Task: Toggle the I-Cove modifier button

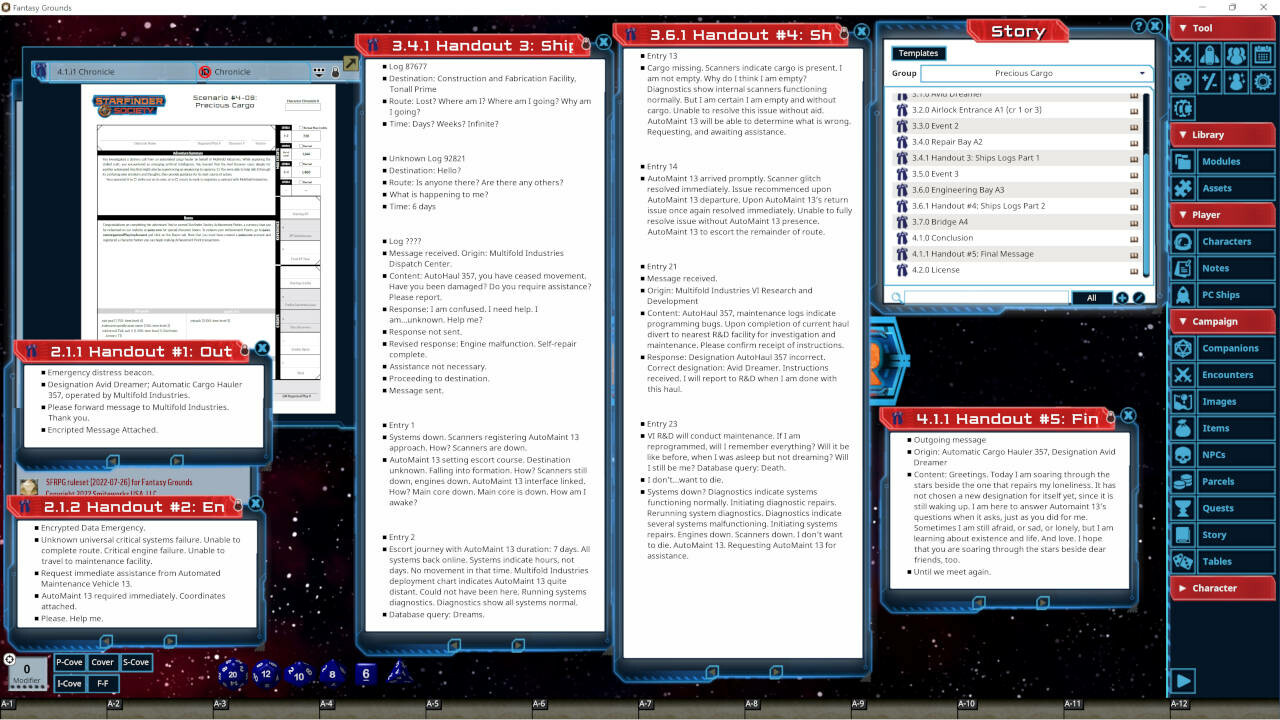Action: [70, 683]
